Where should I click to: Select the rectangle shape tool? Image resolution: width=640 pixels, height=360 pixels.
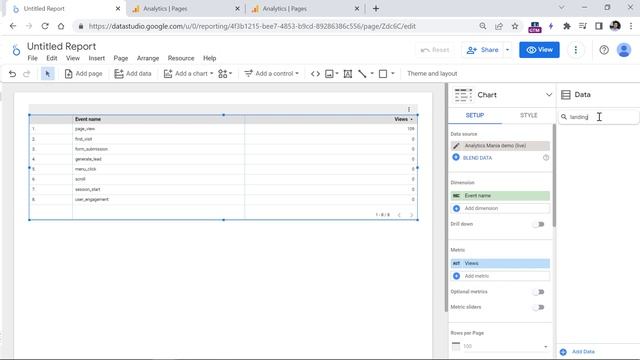click(x=383, y=74)
